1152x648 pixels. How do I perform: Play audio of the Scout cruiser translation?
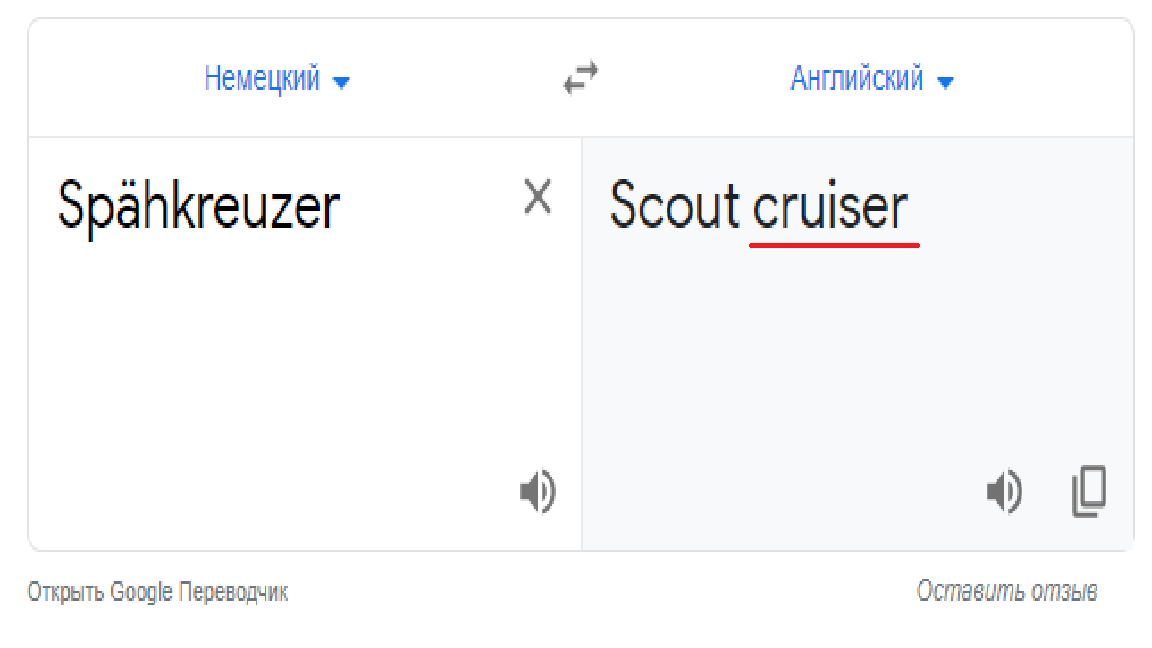[x=1004, y=491]
